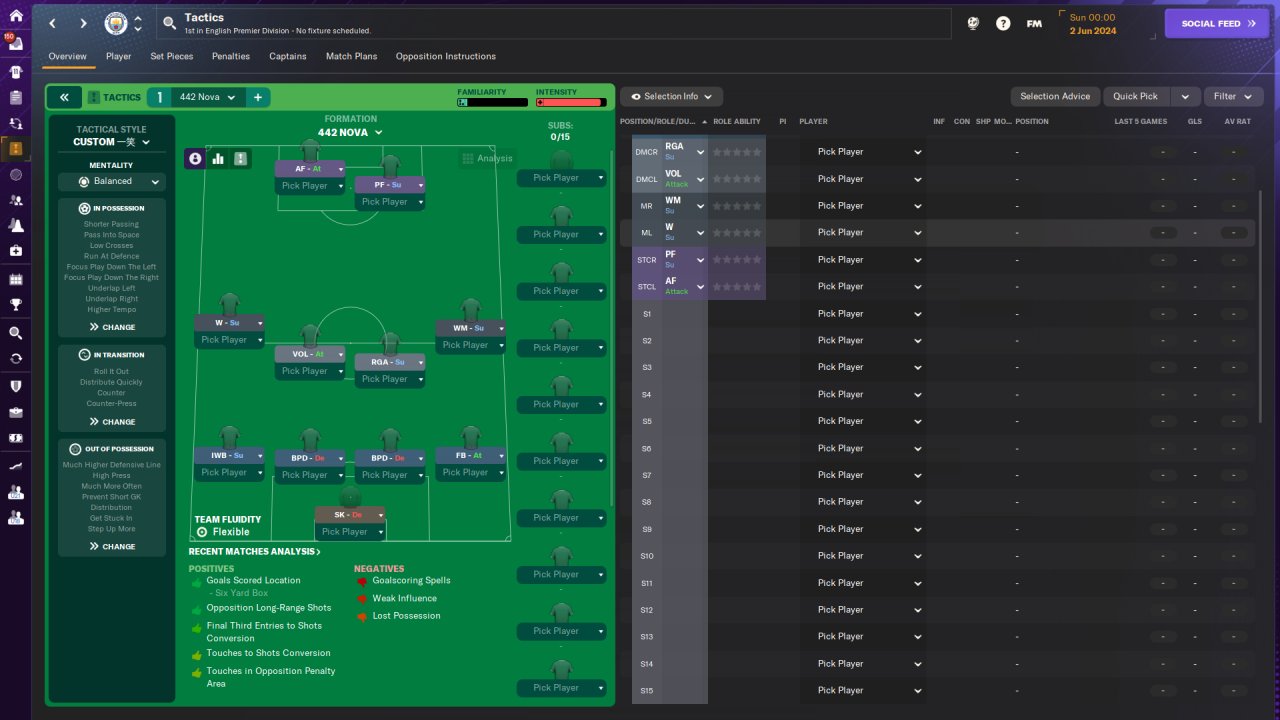Open the AF - At role dropdown on pitch

310,169
